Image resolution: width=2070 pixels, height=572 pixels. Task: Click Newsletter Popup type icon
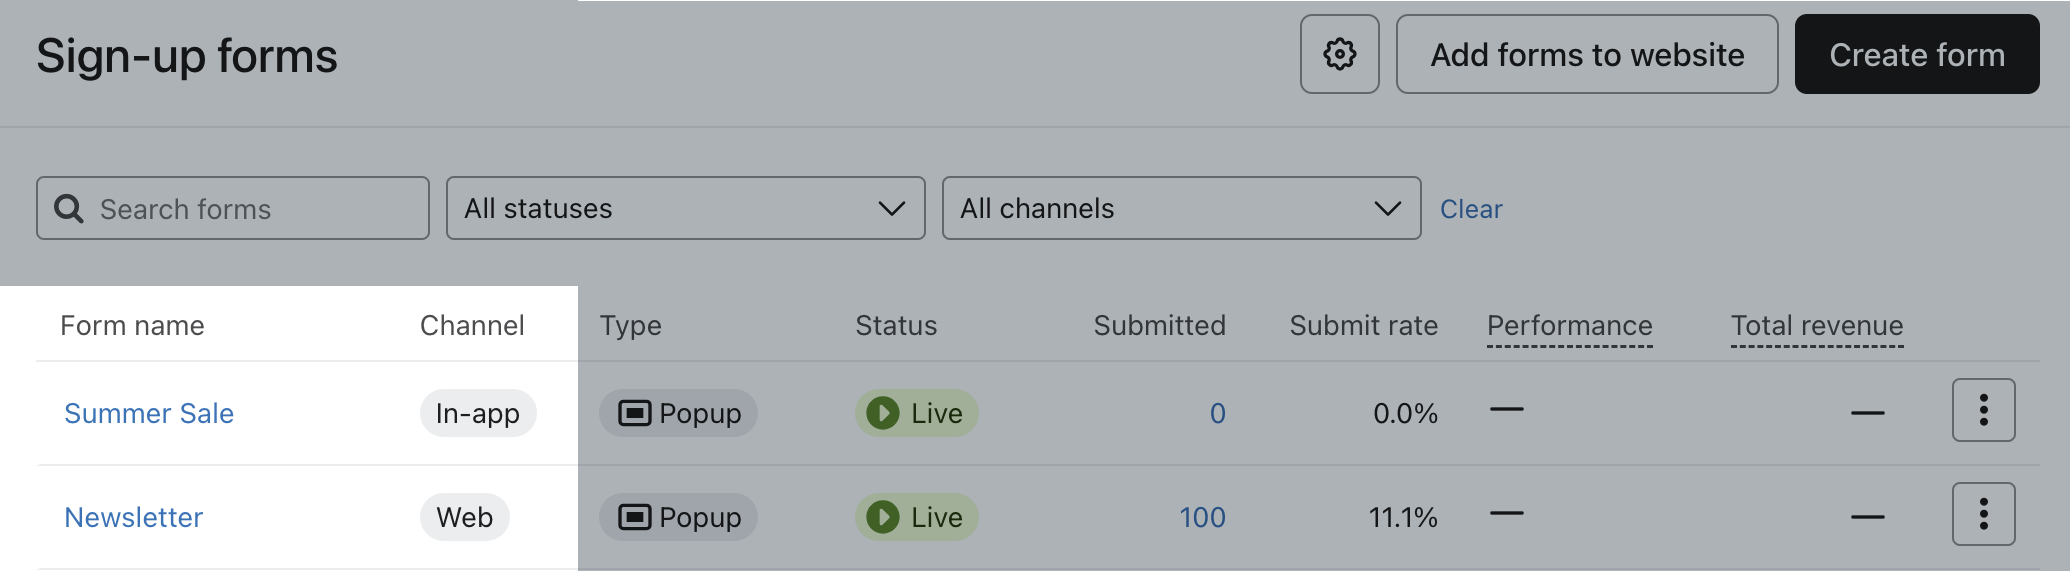[635, 517]
